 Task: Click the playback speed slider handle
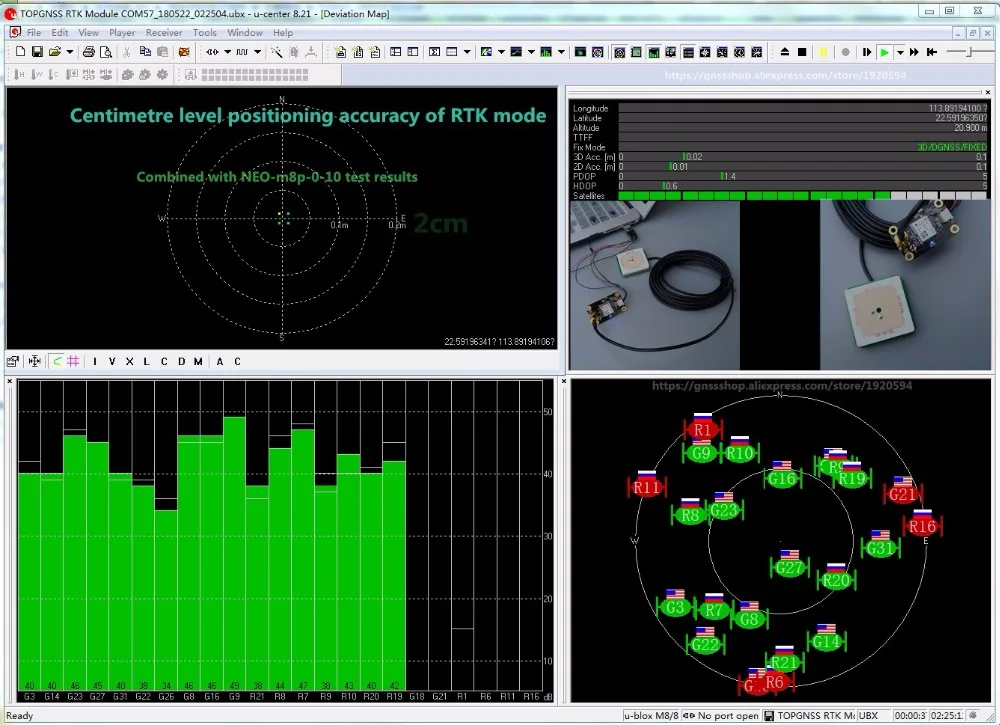(970, 52)
